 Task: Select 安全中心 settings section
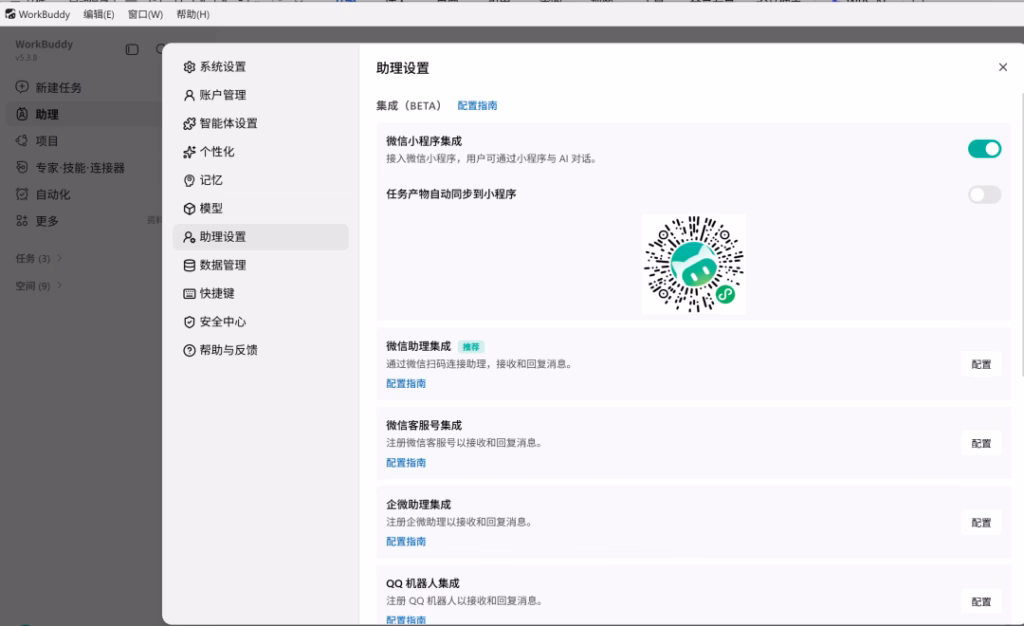(261, 322)
